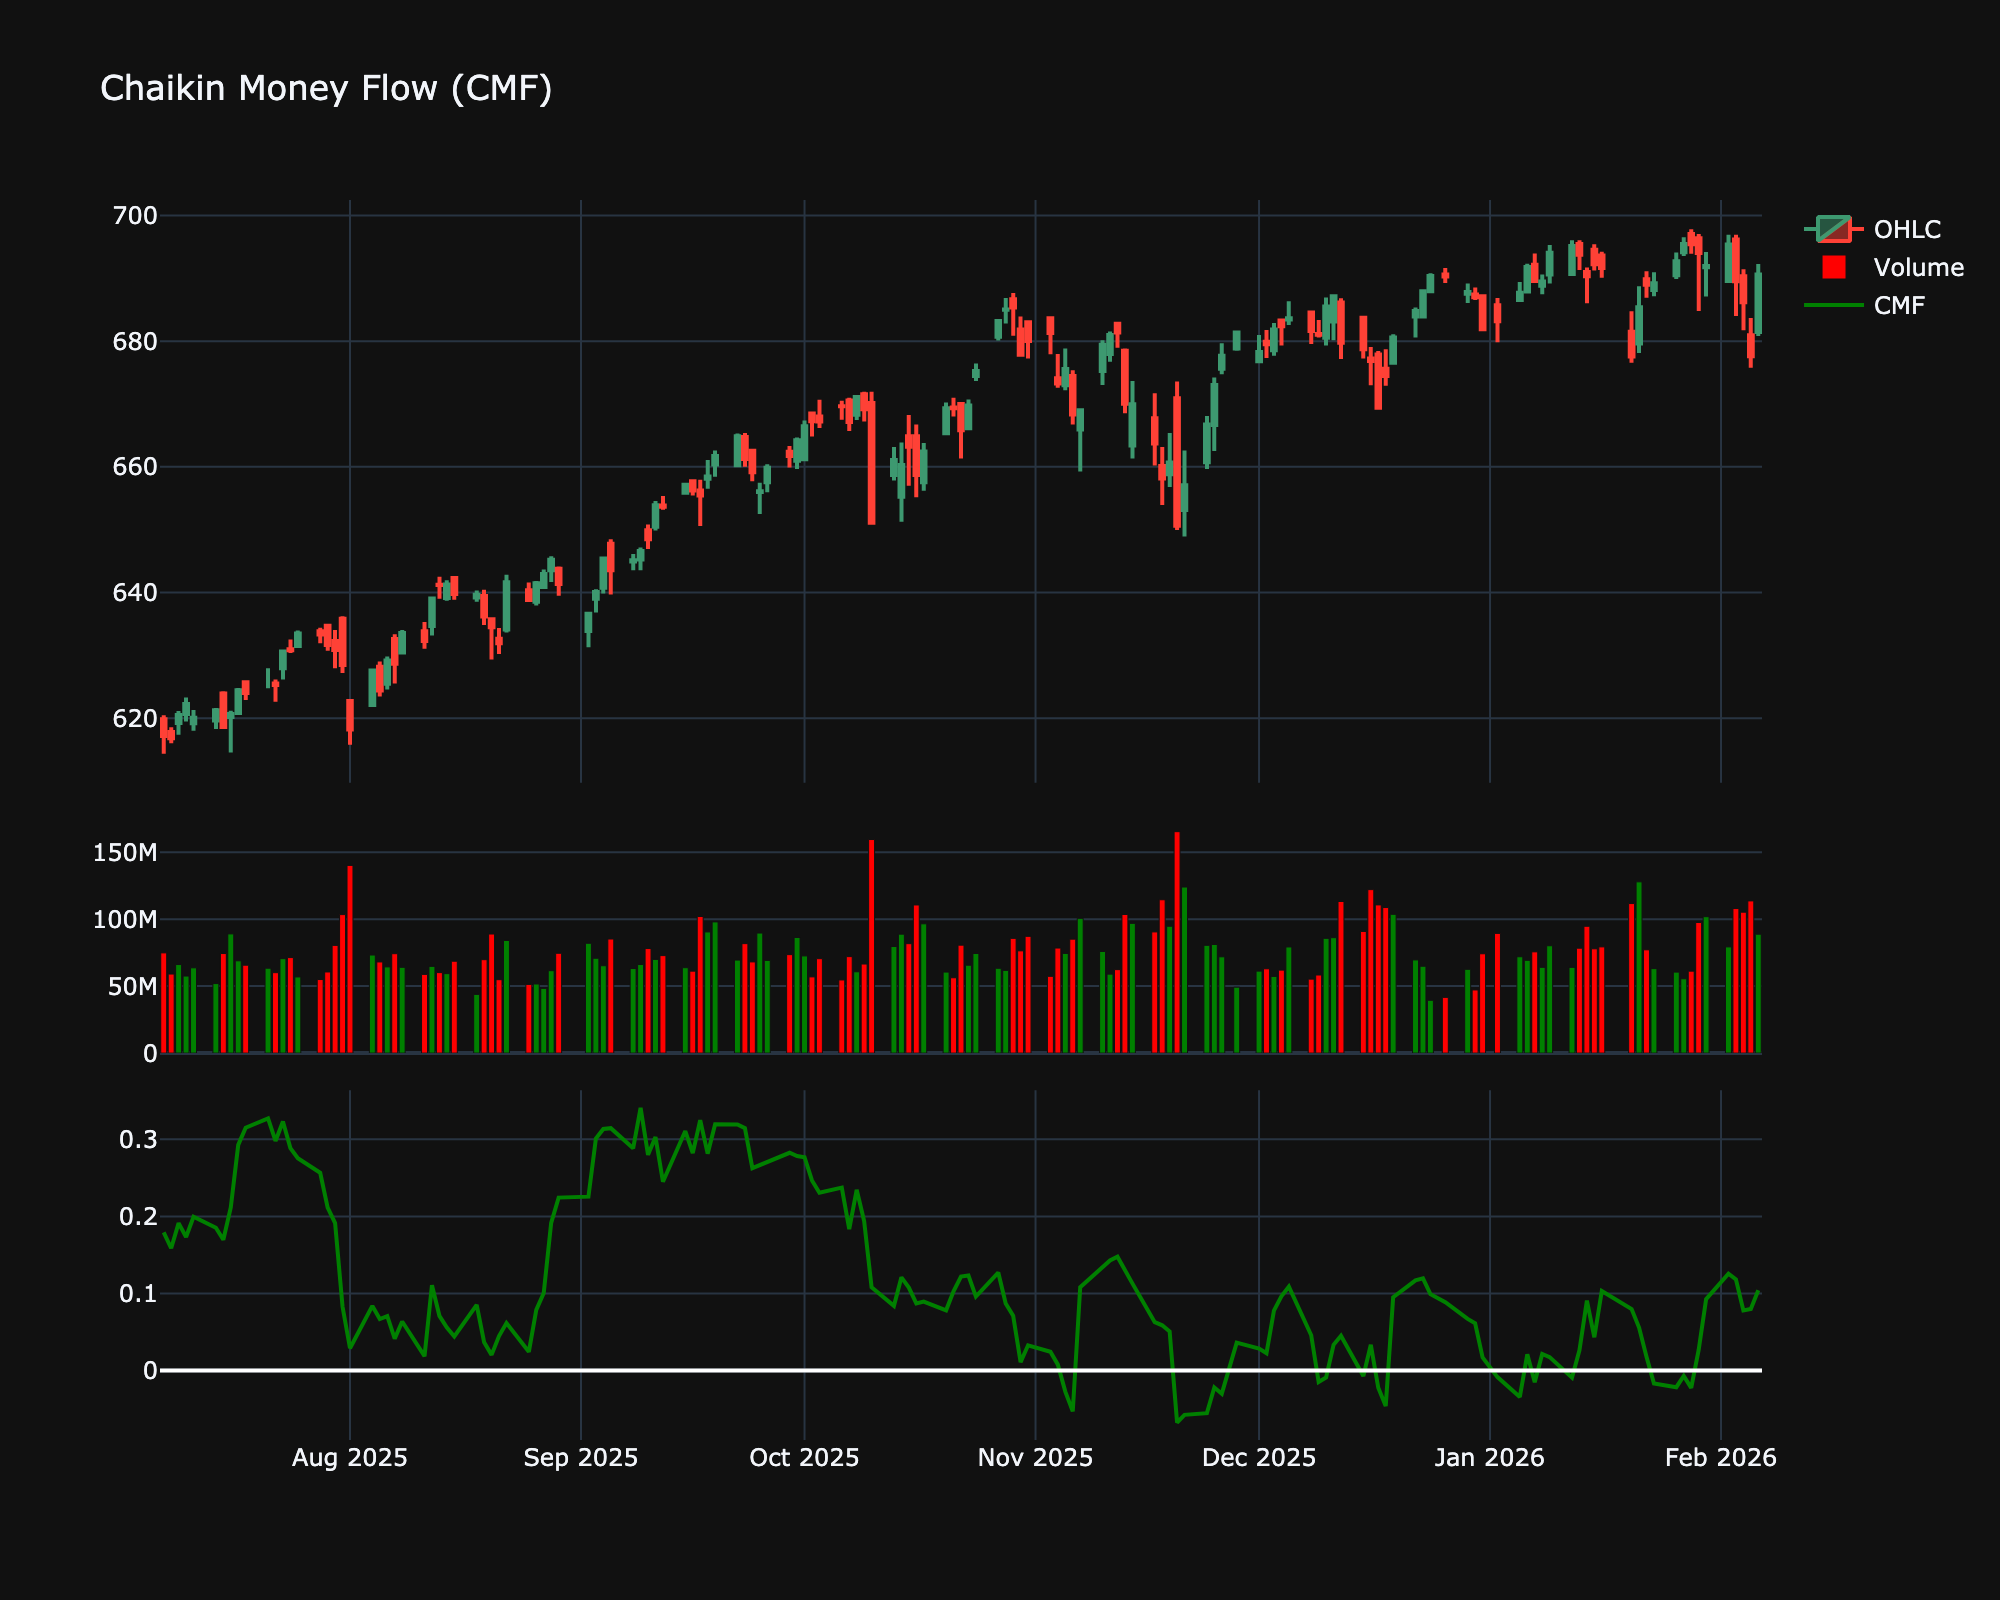The image size is (2000, 1600).
Task: Click the 700 price axis label
Action: tap(136, 216)
